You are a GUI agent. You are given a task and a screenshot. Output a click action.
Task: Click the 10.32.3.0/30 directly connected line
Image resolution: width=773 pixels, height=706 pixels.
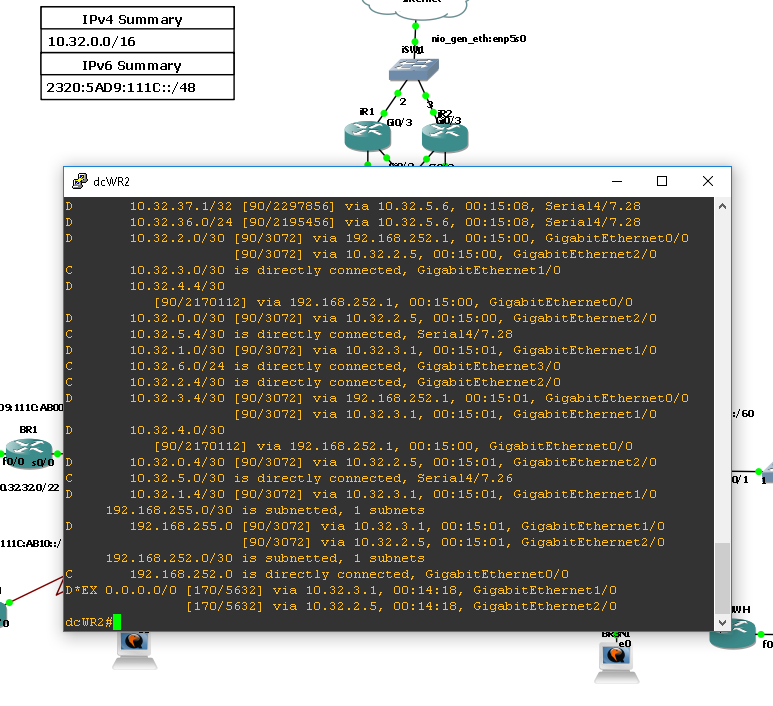313,270
